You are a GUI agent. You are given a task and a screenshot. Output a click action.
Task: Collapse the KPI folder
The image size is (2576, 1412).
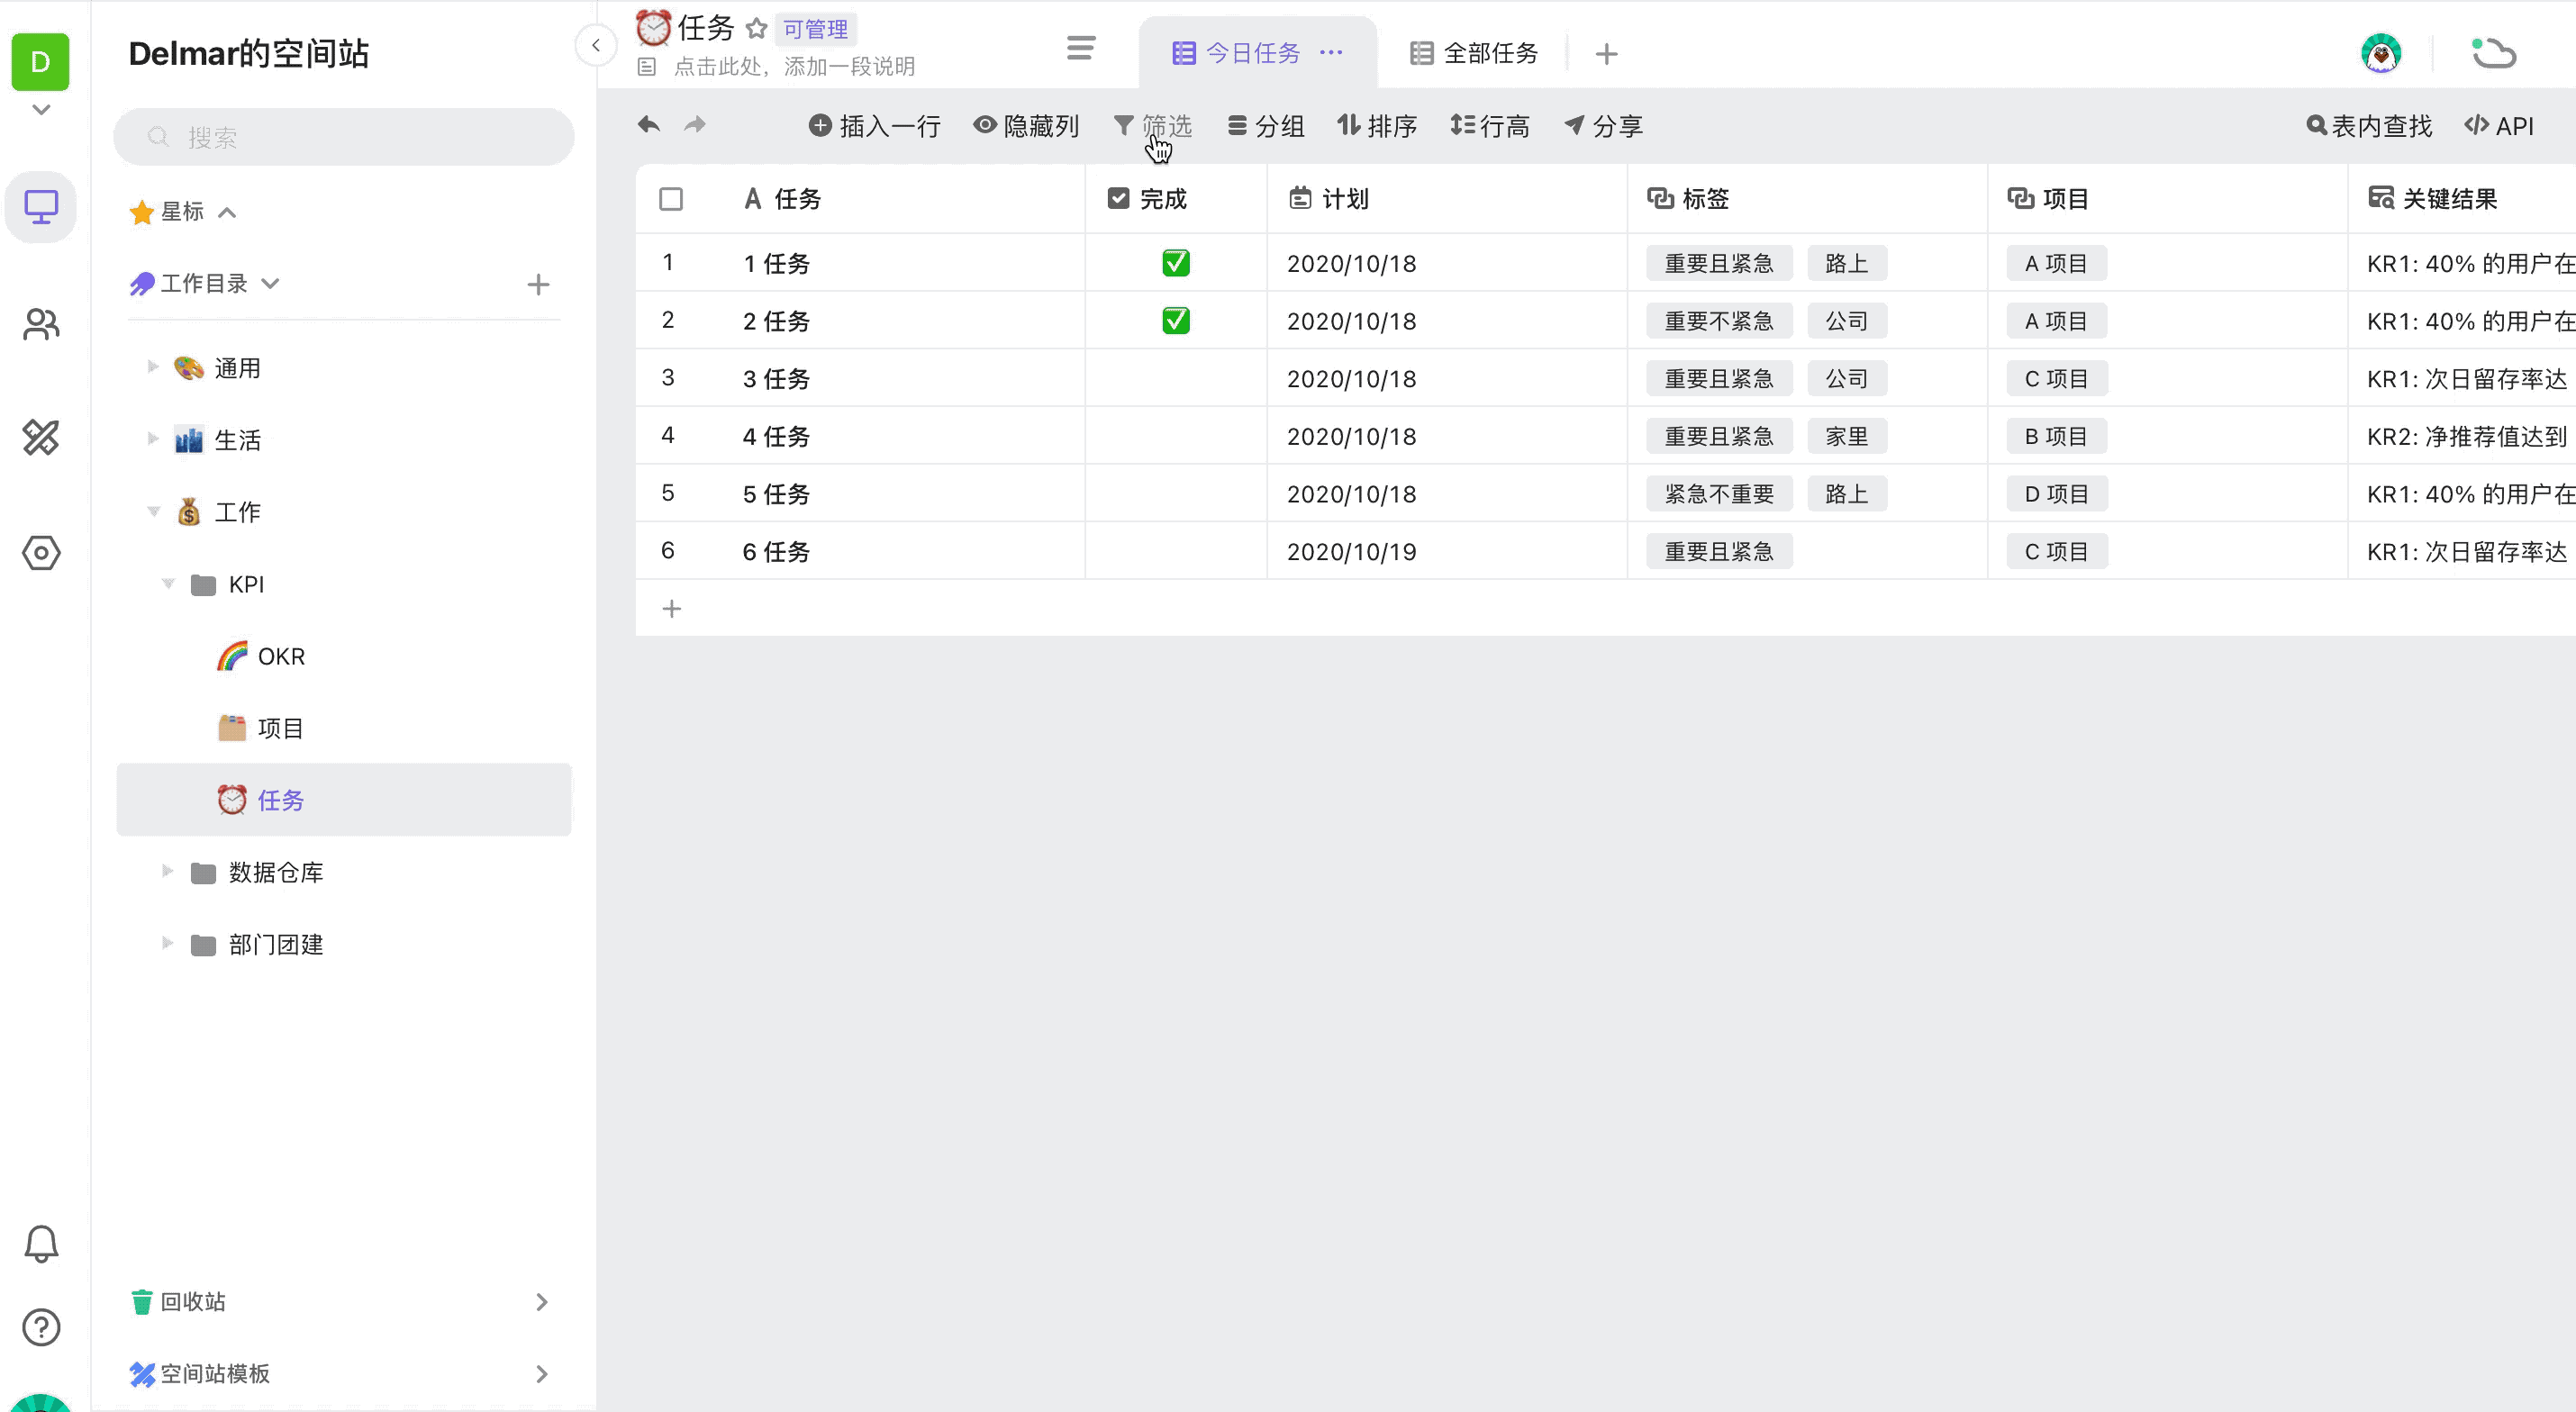[168, 584]
